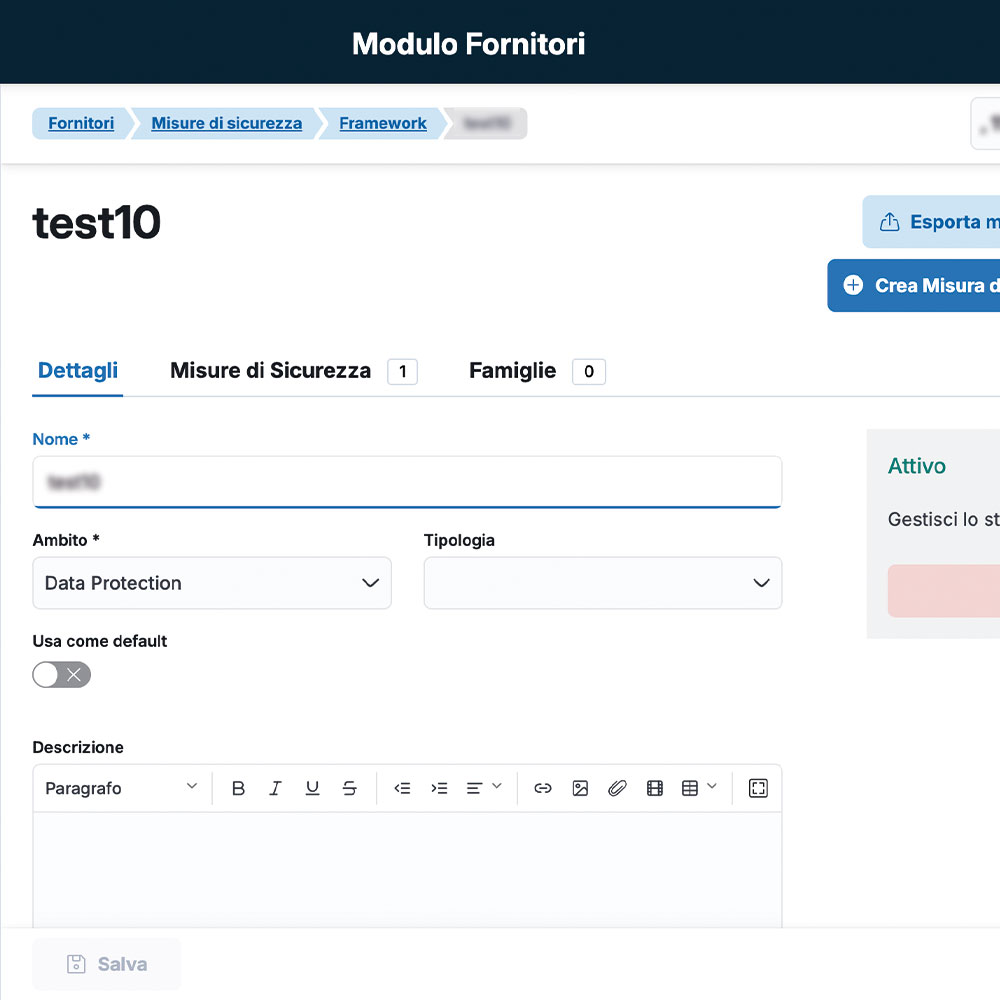Expand the editor to fullscreen
This screenshot has width=1000, height=1000.
[x=758, y=789]
